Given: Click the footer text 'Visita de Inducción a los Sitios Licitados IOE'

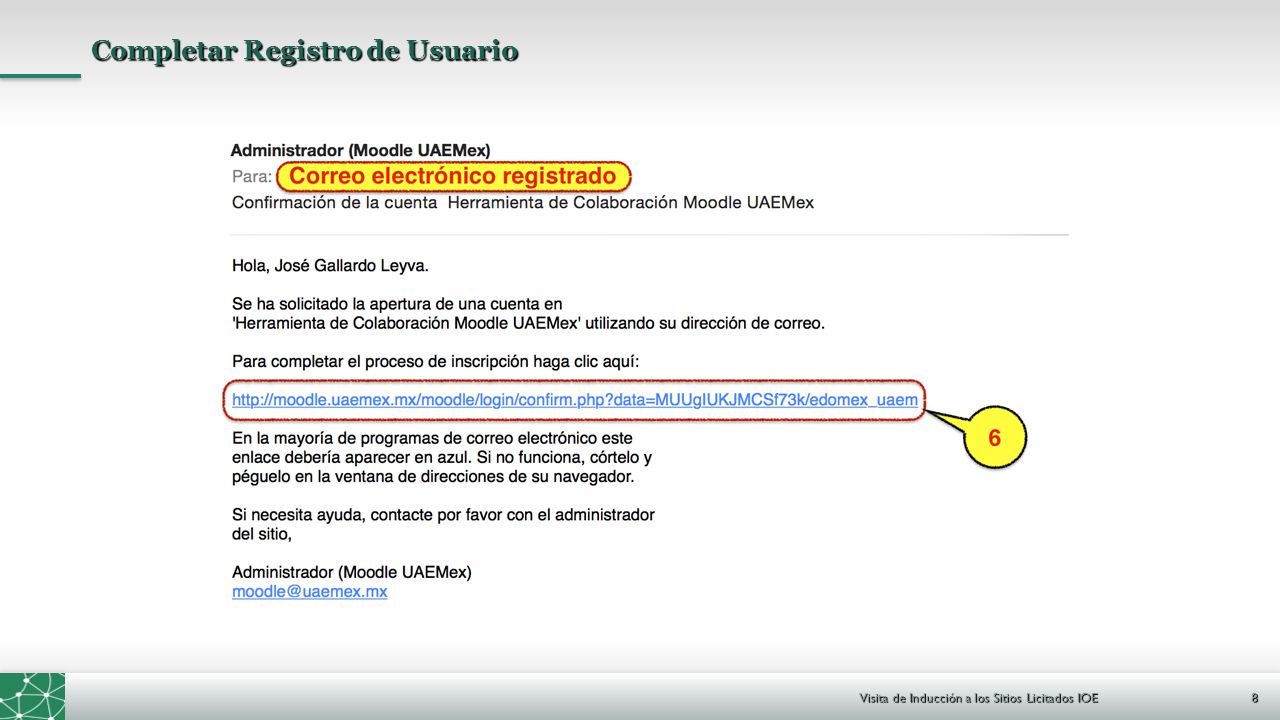Looking at the screenshot, I should (x=979, y=697).
